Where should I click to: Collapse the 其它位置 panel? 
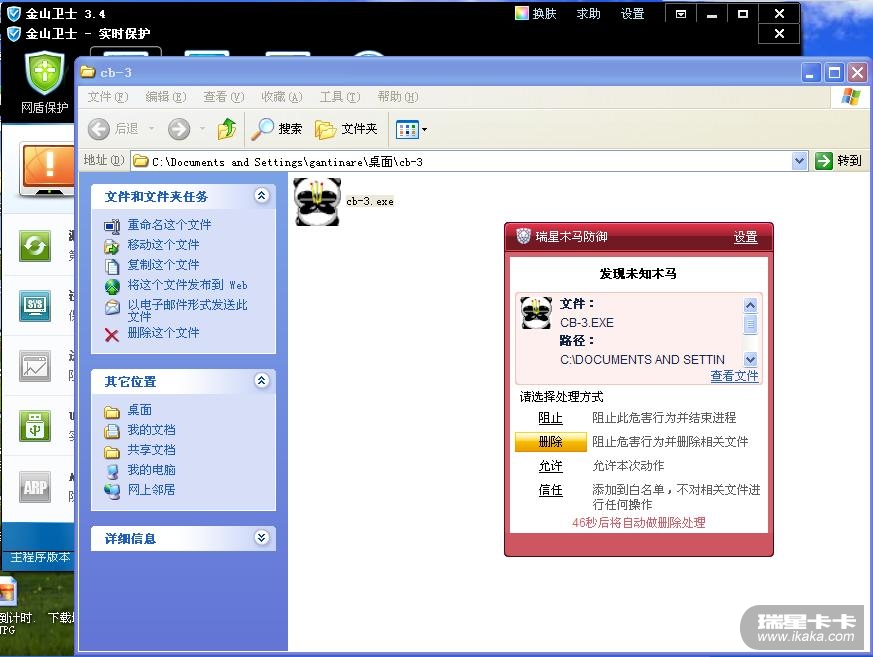pos(262,380)
